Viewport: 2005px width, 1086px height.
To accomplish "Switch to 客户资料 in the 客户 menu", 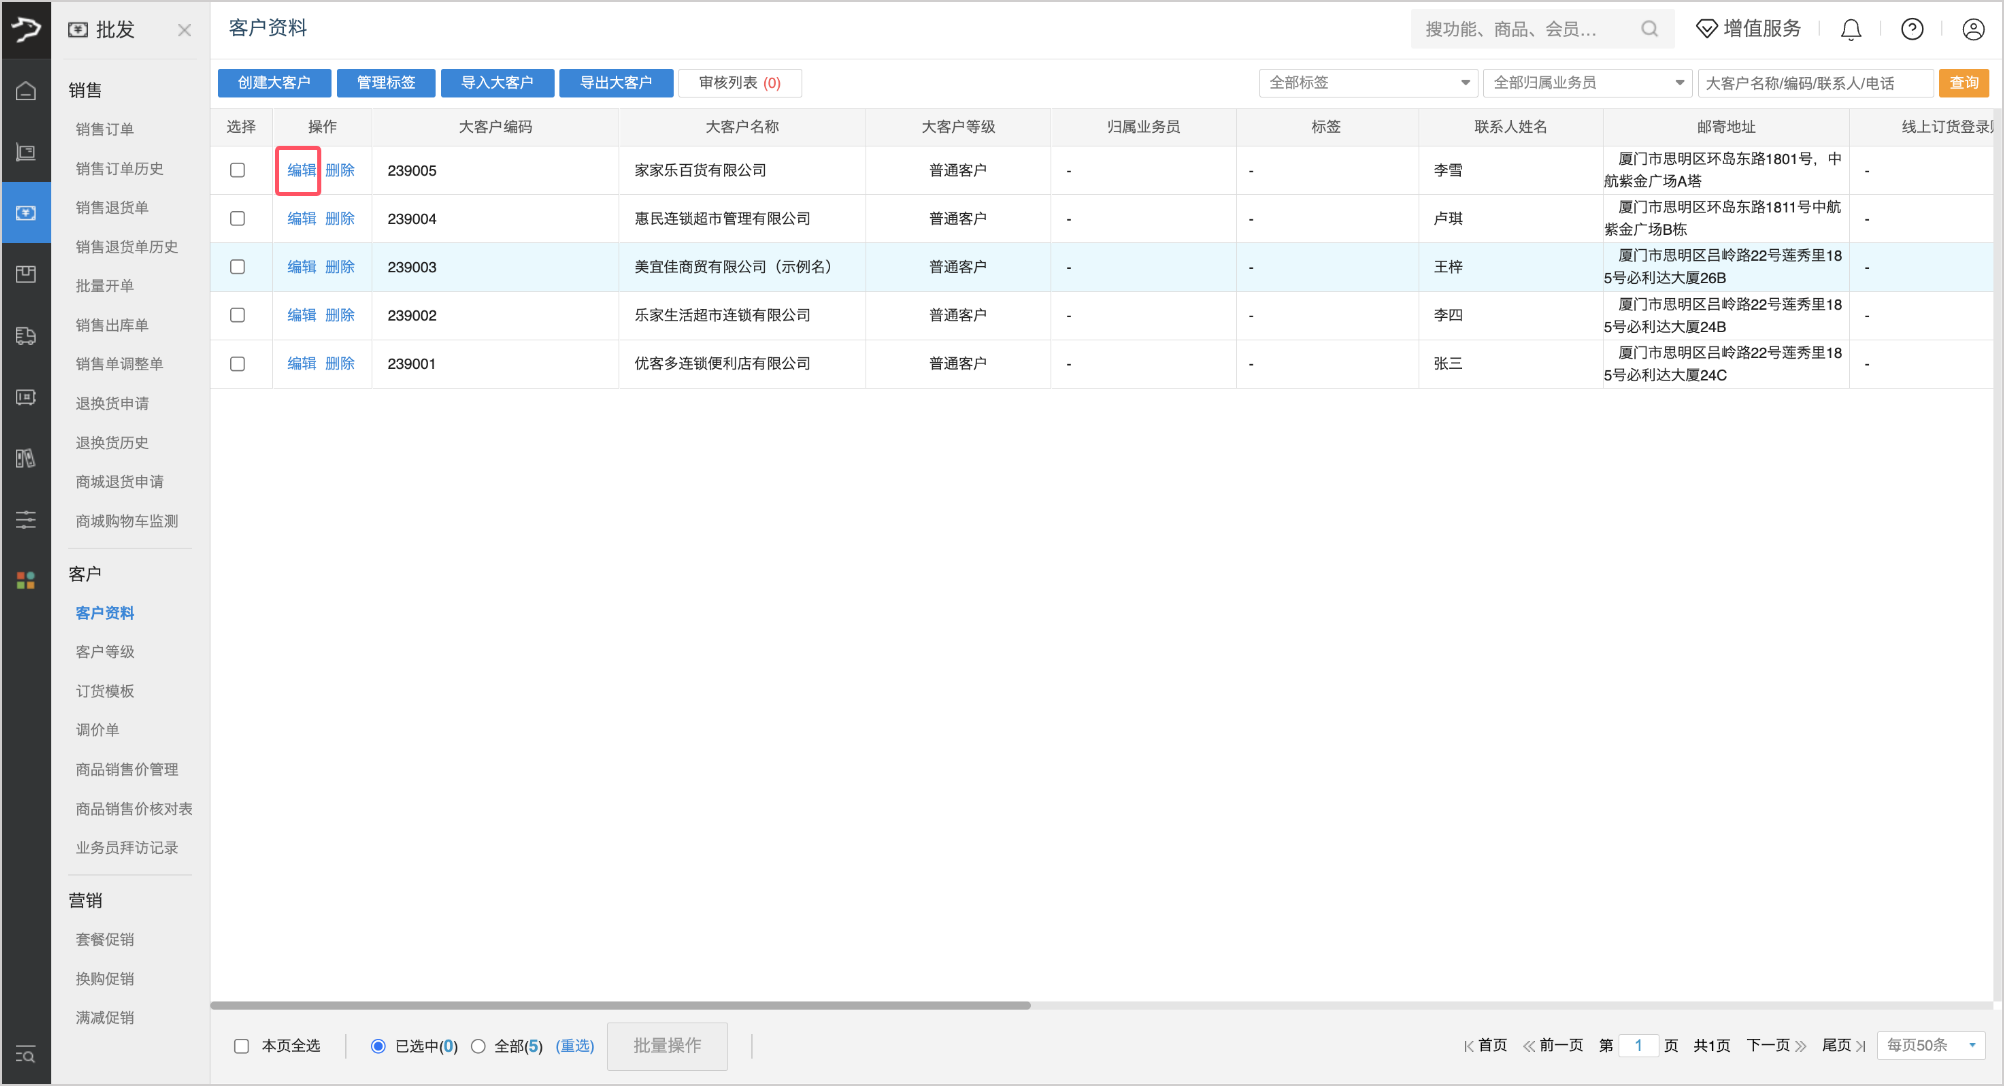I will tap(104, 612).
